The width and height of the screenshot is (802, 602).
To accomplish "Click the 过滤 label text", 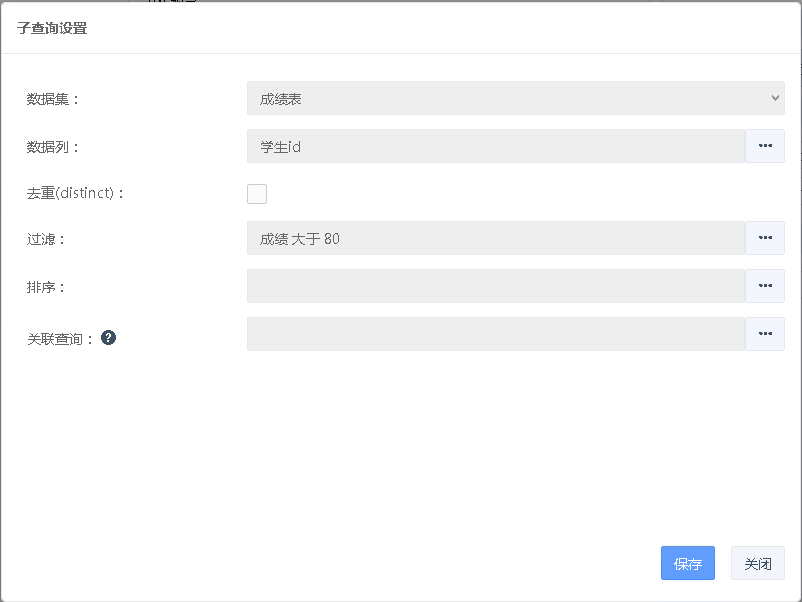I will [45, 239].
